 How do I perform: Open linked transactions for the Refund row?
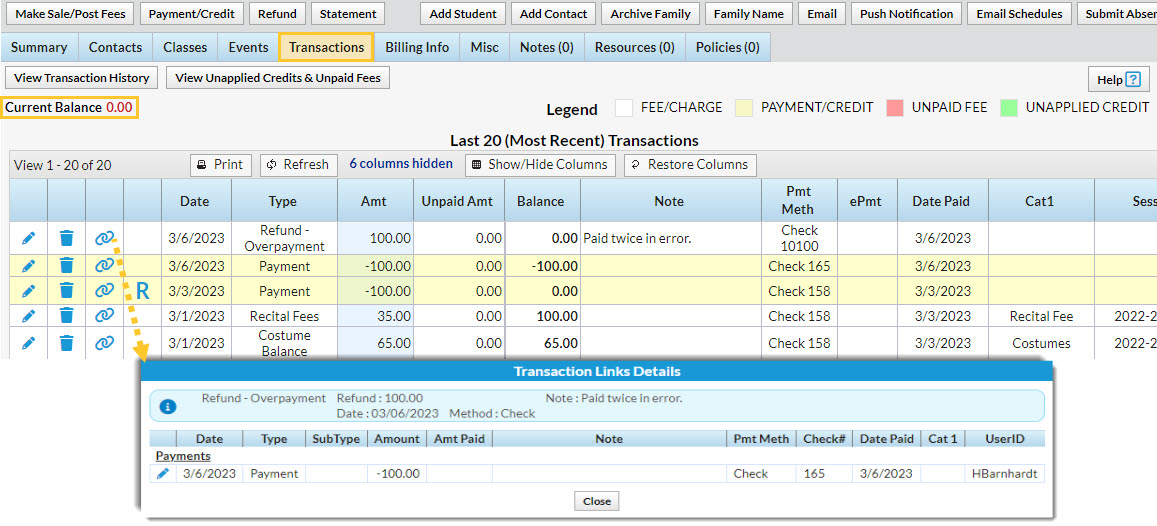pos(104,238)
